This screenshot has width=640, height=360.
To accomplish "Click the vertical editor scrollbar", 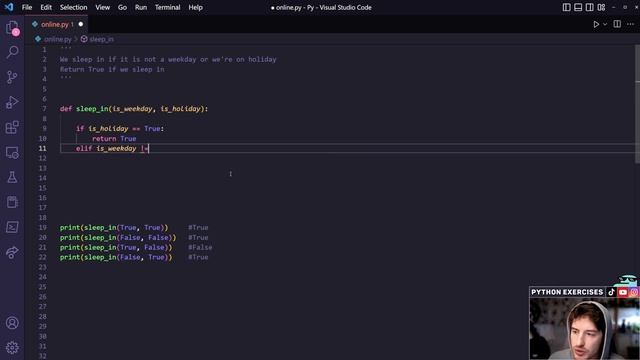I will [638, 104].
